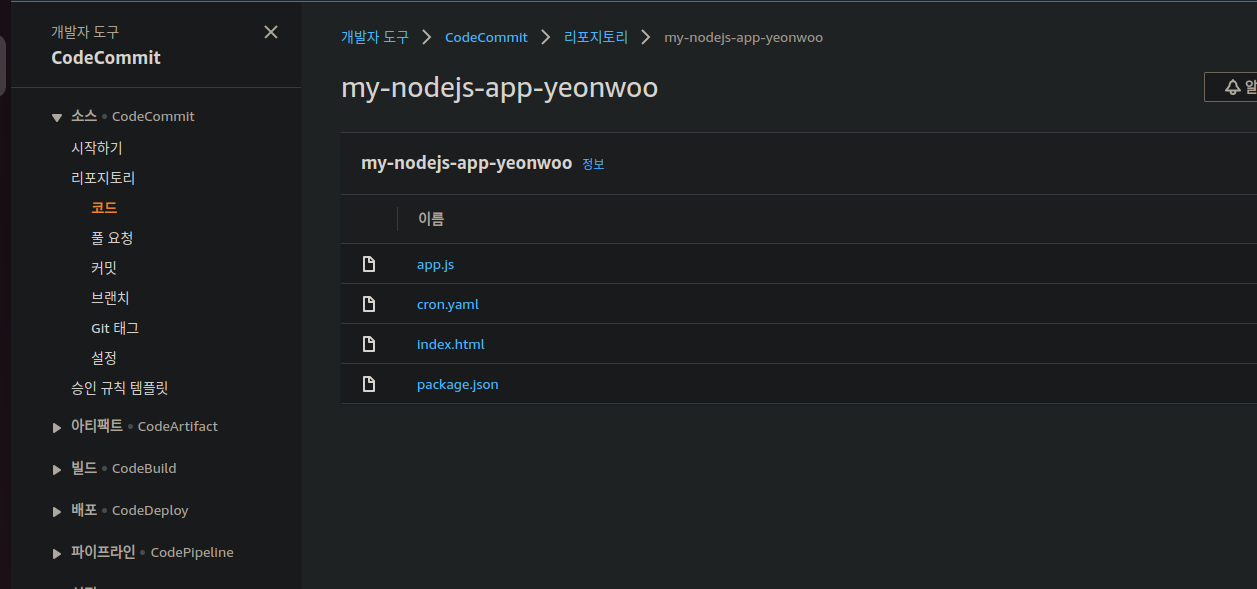
Task: Click CodeCommit in the breadcrumb
Action: point(486,37)
